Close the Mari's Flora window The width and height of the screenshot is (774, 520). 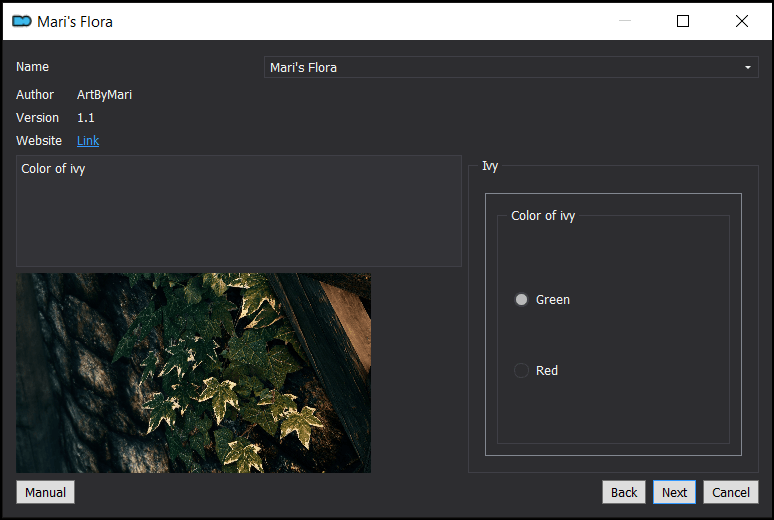pyautogui.click(x=741, y=21)
